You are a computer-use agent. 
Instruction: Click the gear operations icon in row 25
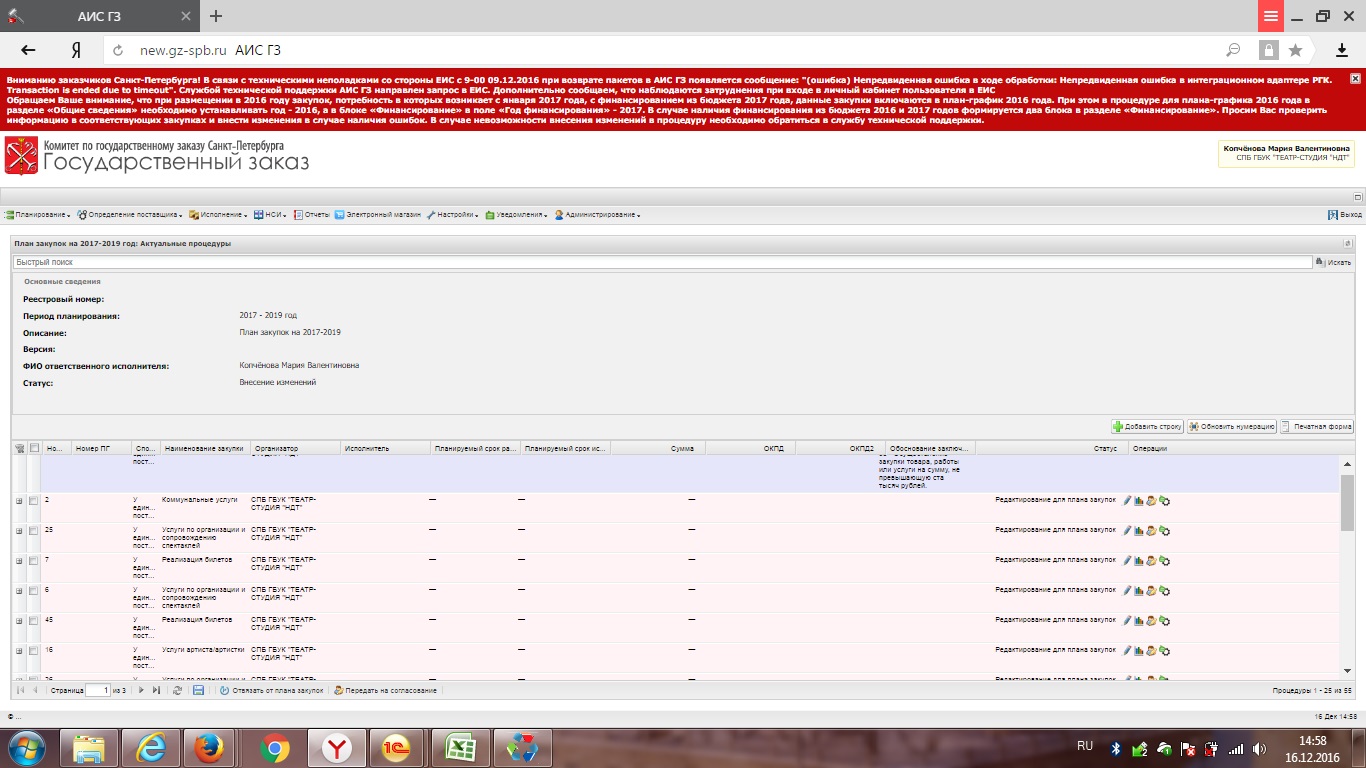point(1164,531)
